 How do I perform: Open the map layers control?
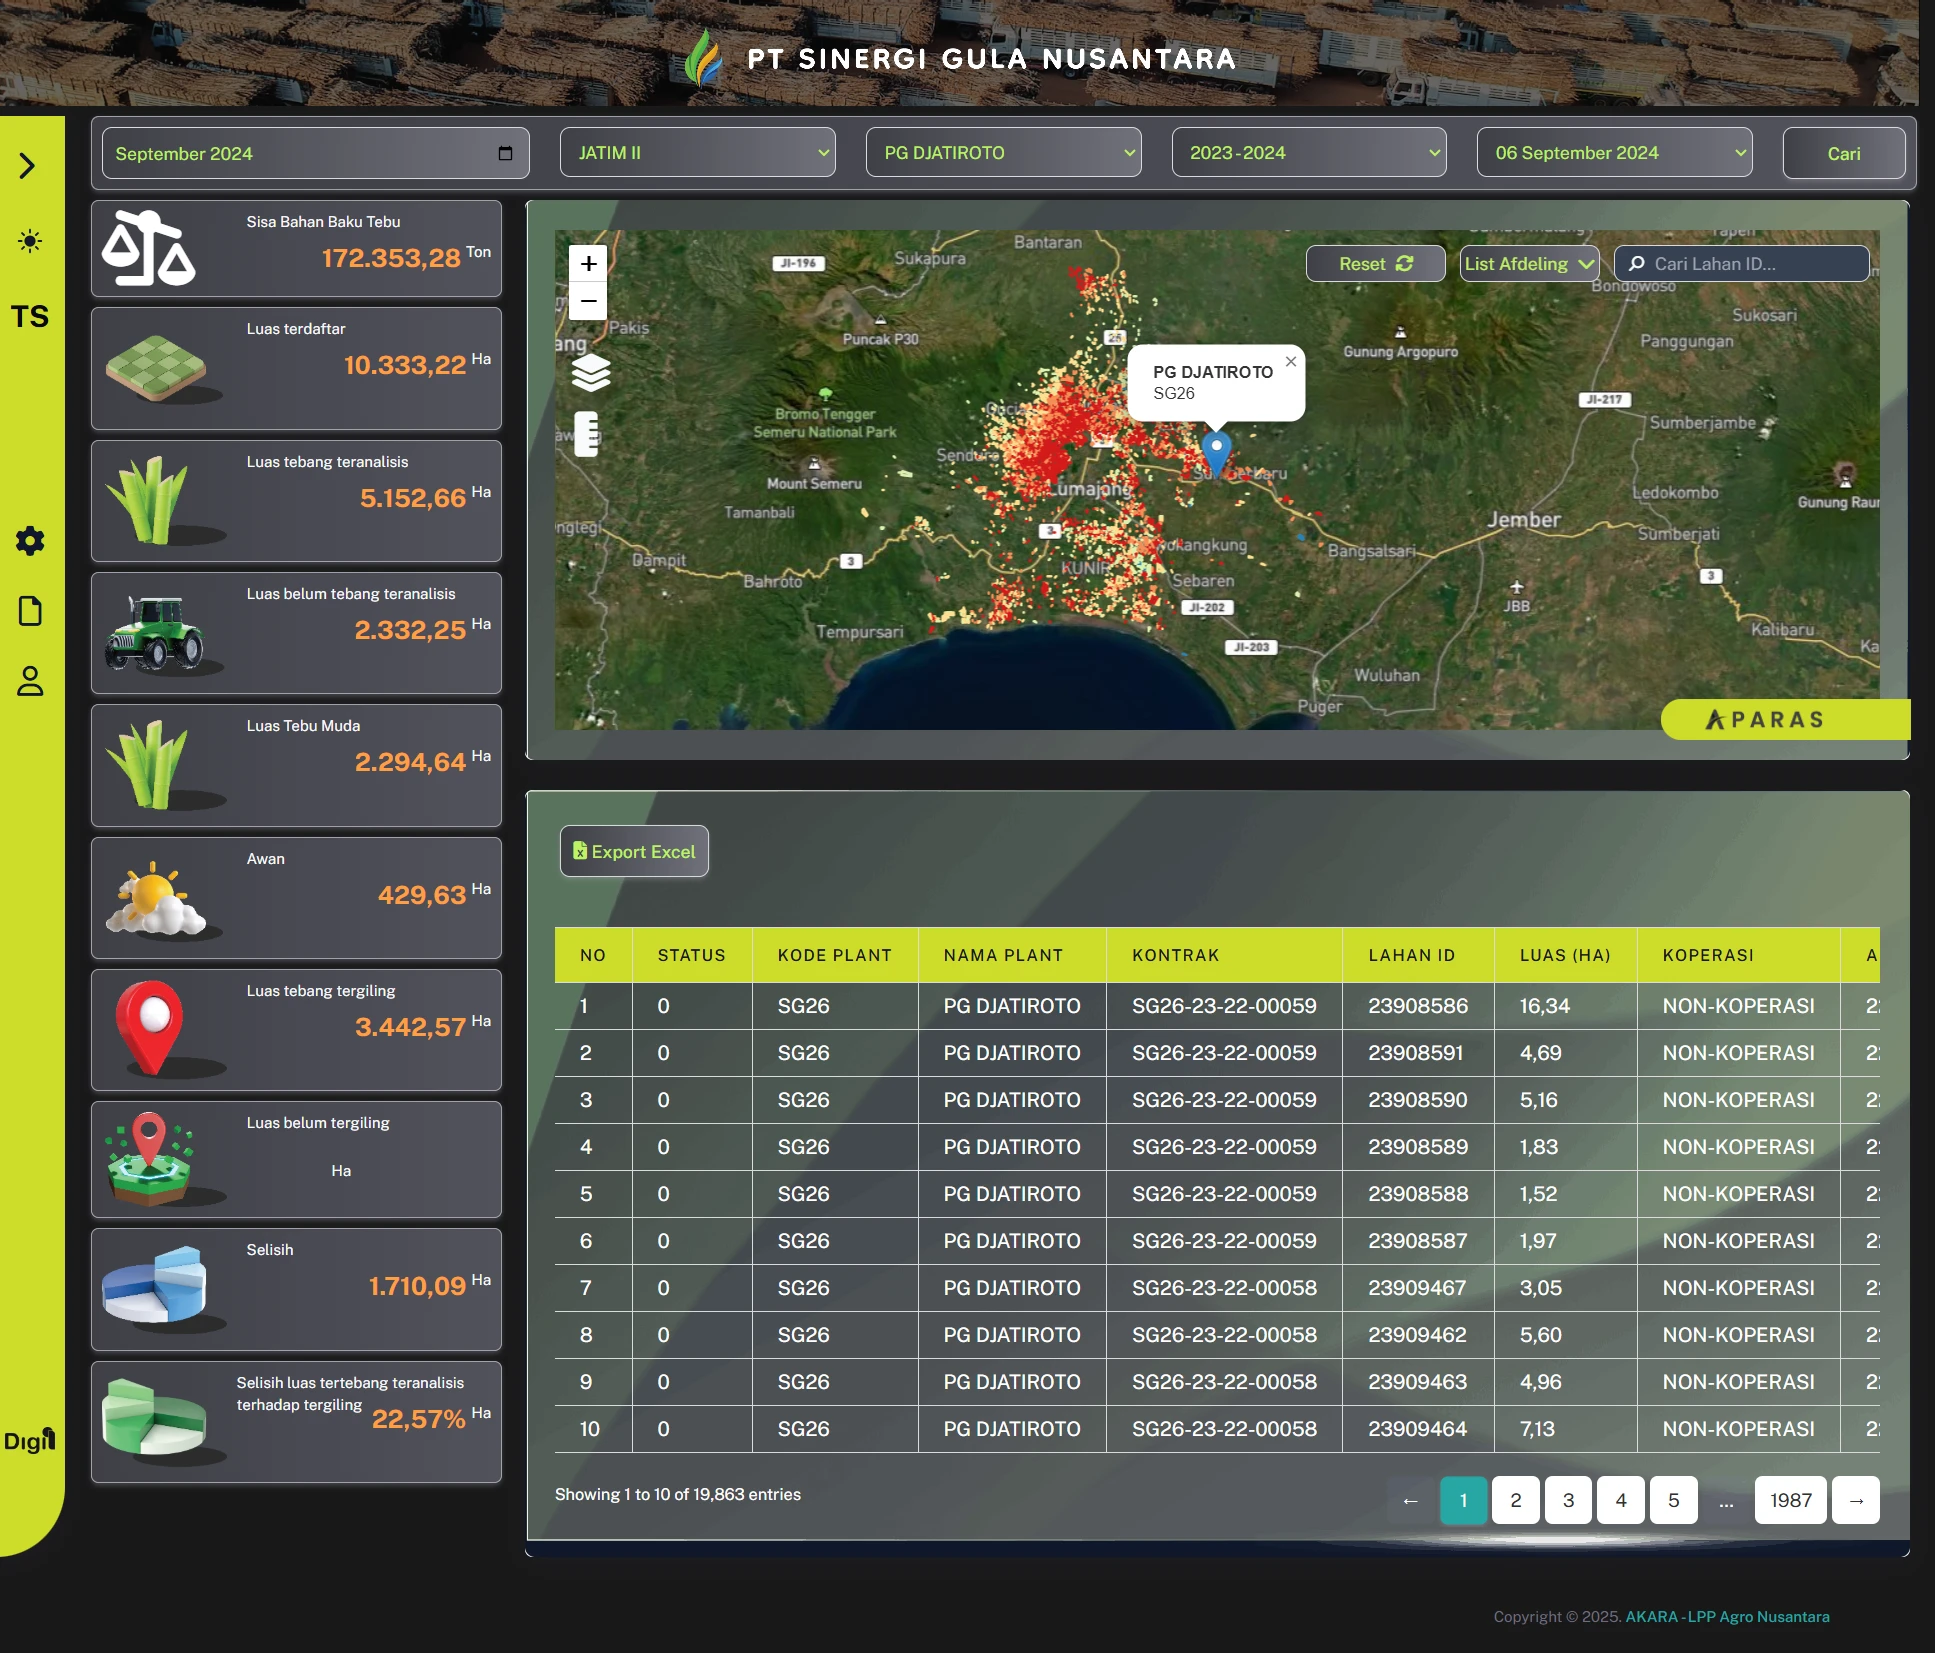590,373
